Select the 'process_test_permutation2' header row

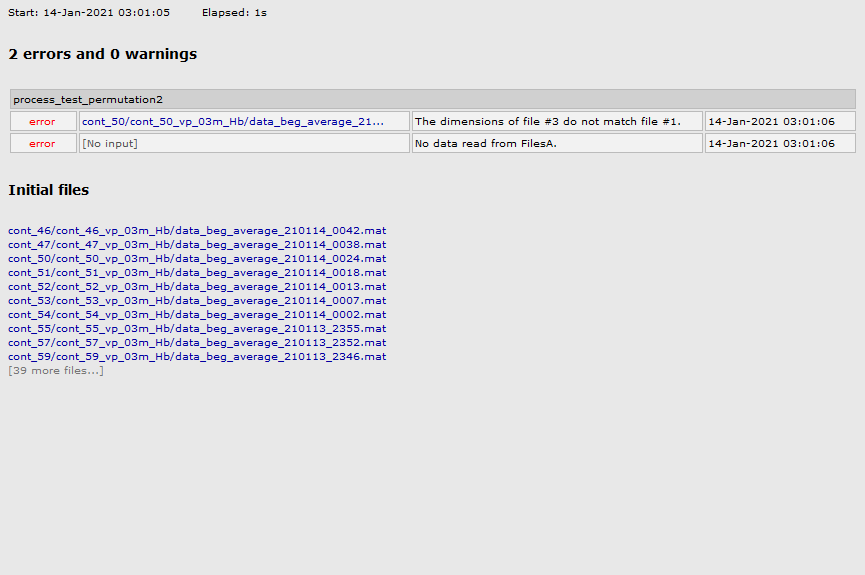tap(432, 99)
